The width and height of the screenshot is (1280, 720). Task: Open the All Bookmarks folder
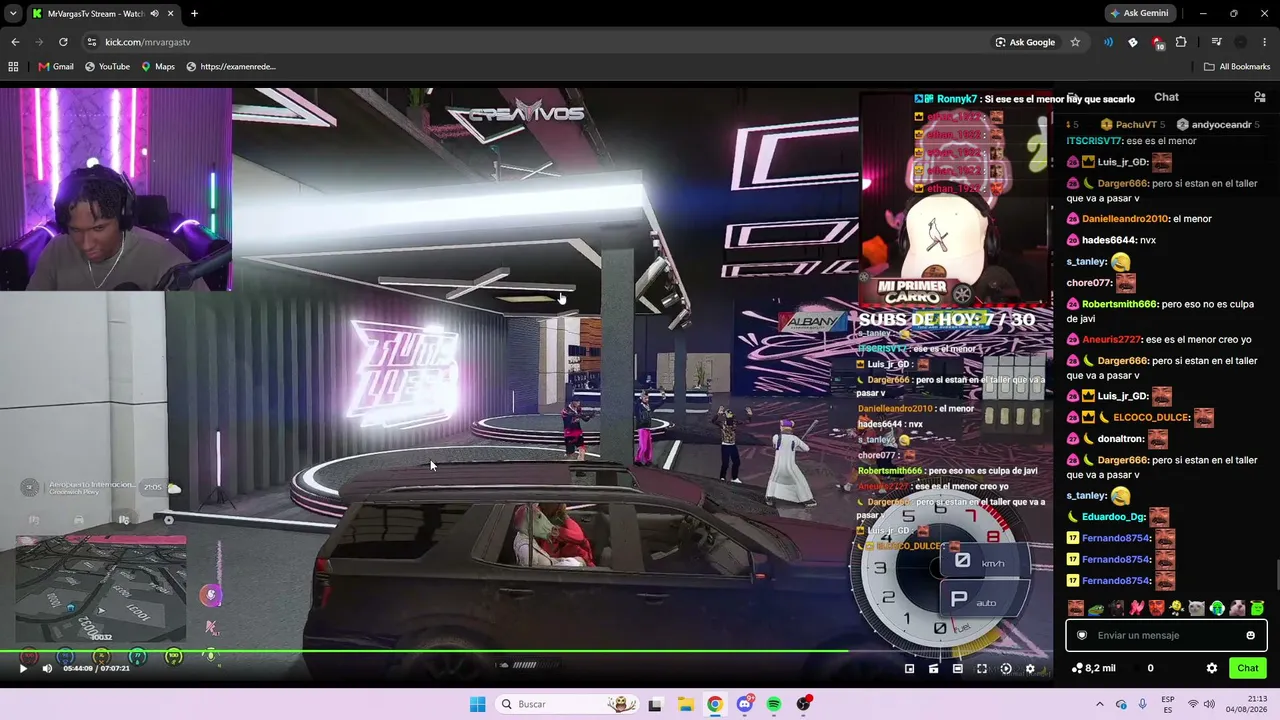tap(1237, 67)
